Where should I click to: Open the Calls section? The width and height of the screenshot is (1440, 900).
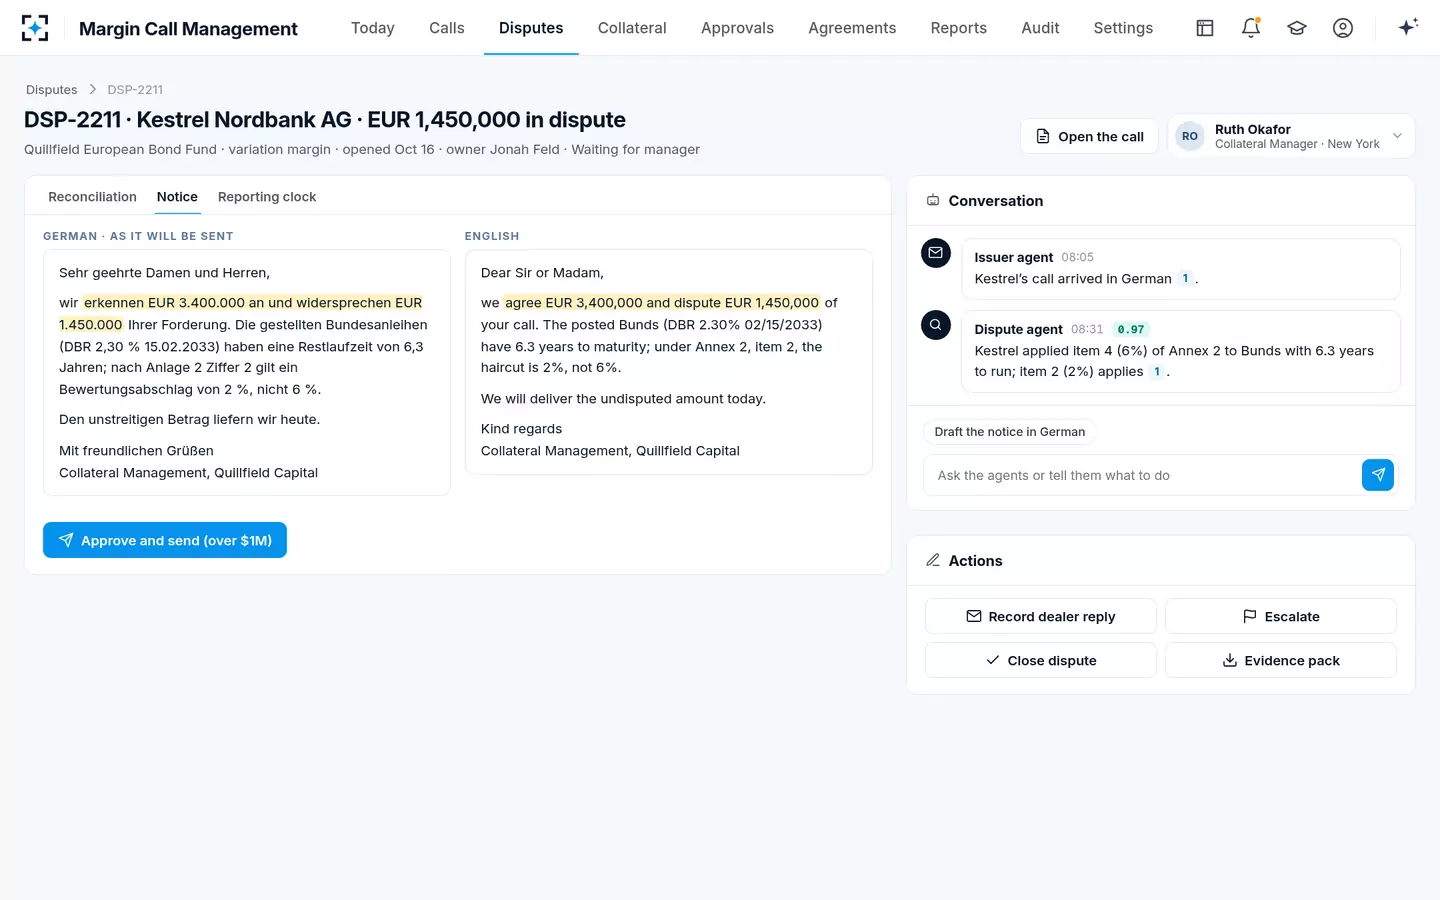coord(447,28)
